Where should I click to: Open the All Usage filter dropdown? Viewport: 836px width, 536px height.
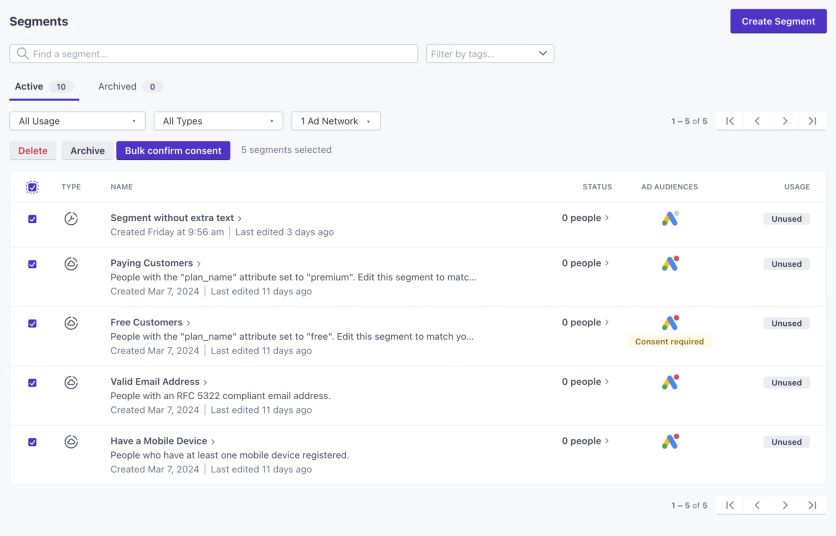pyautogui.click(x=77, y=121)
